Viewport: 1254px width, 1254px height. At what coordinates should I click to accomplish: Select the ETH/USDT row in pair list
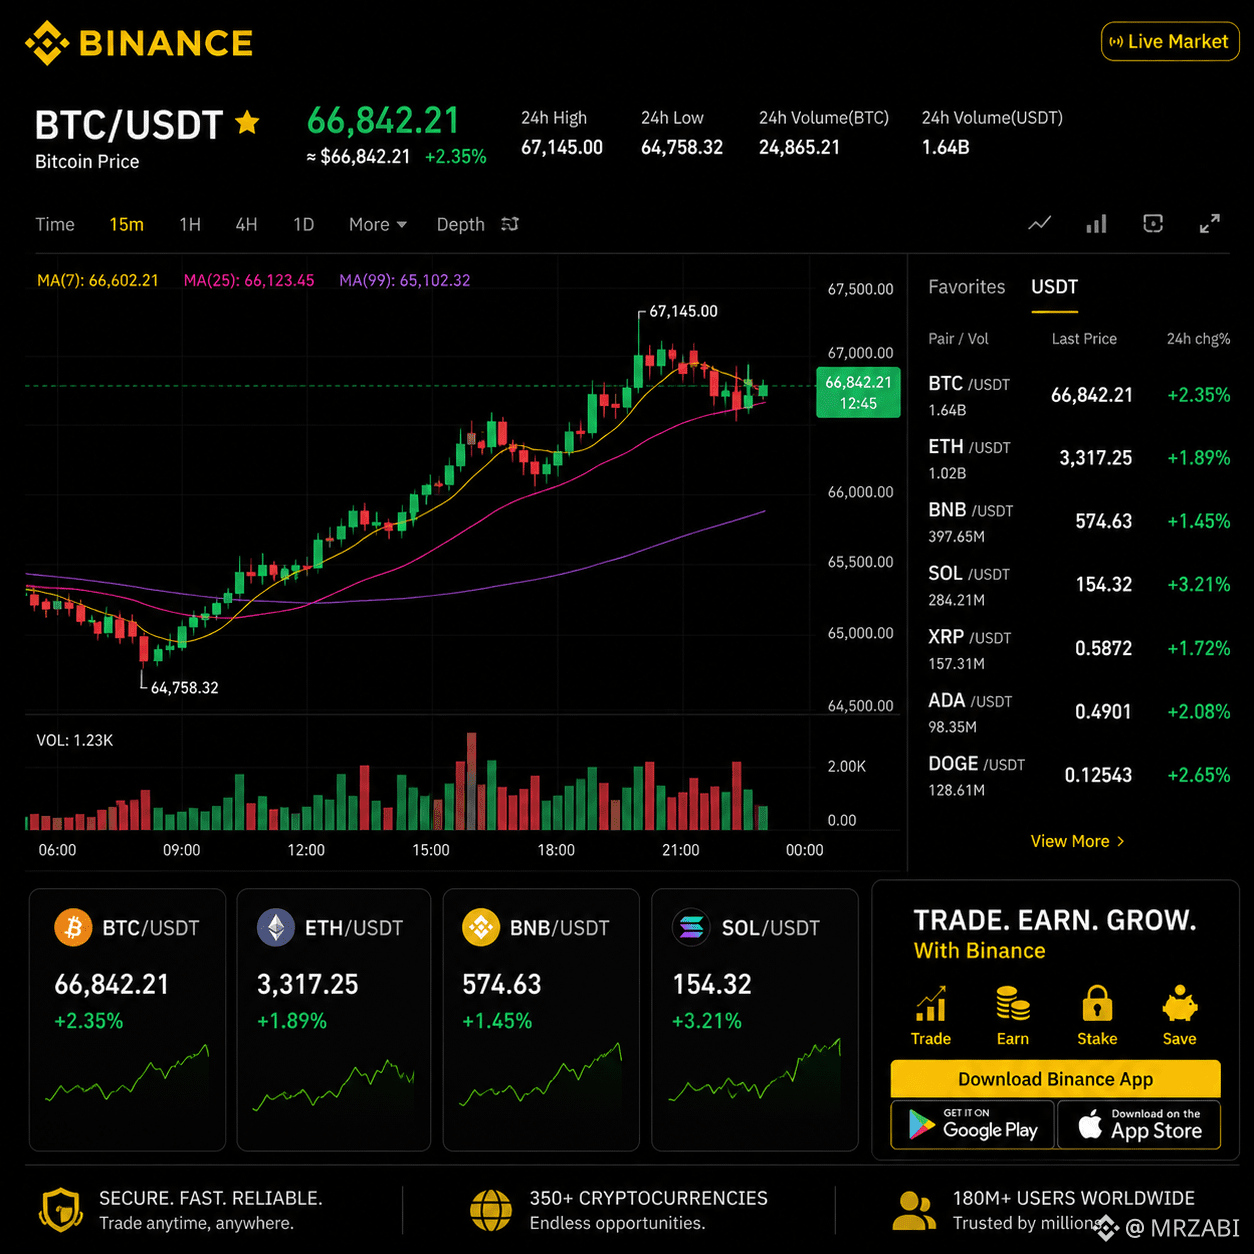click(x=1079, y=458)
